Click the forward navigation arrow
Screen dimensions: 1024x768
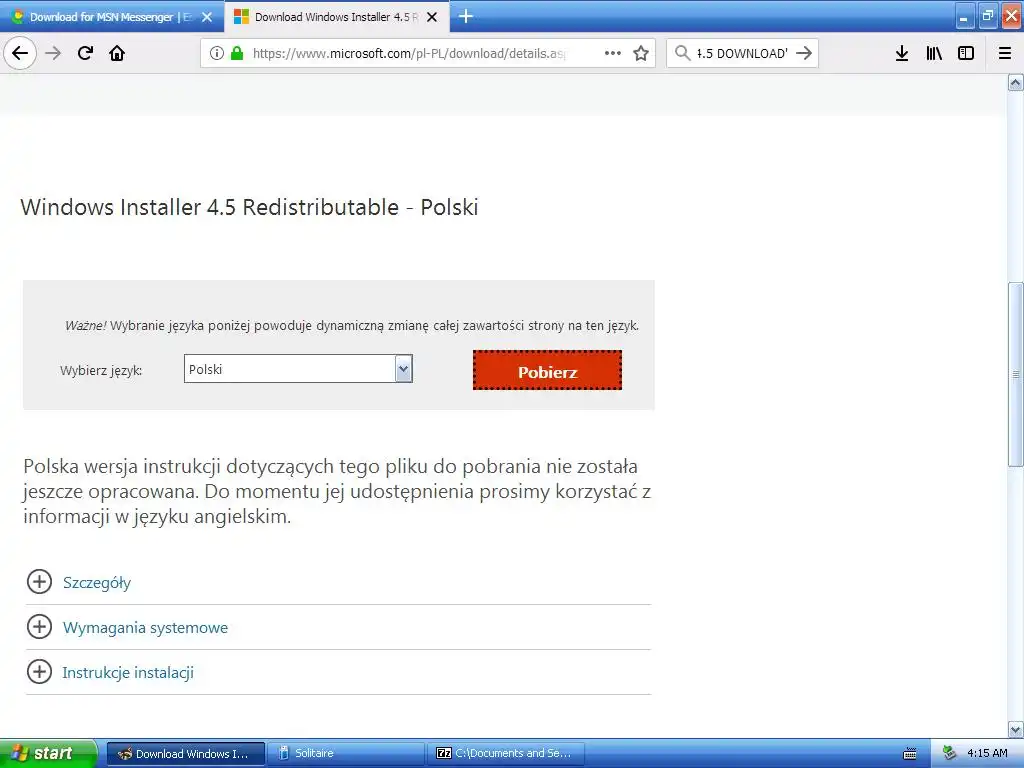pos(53,53)
